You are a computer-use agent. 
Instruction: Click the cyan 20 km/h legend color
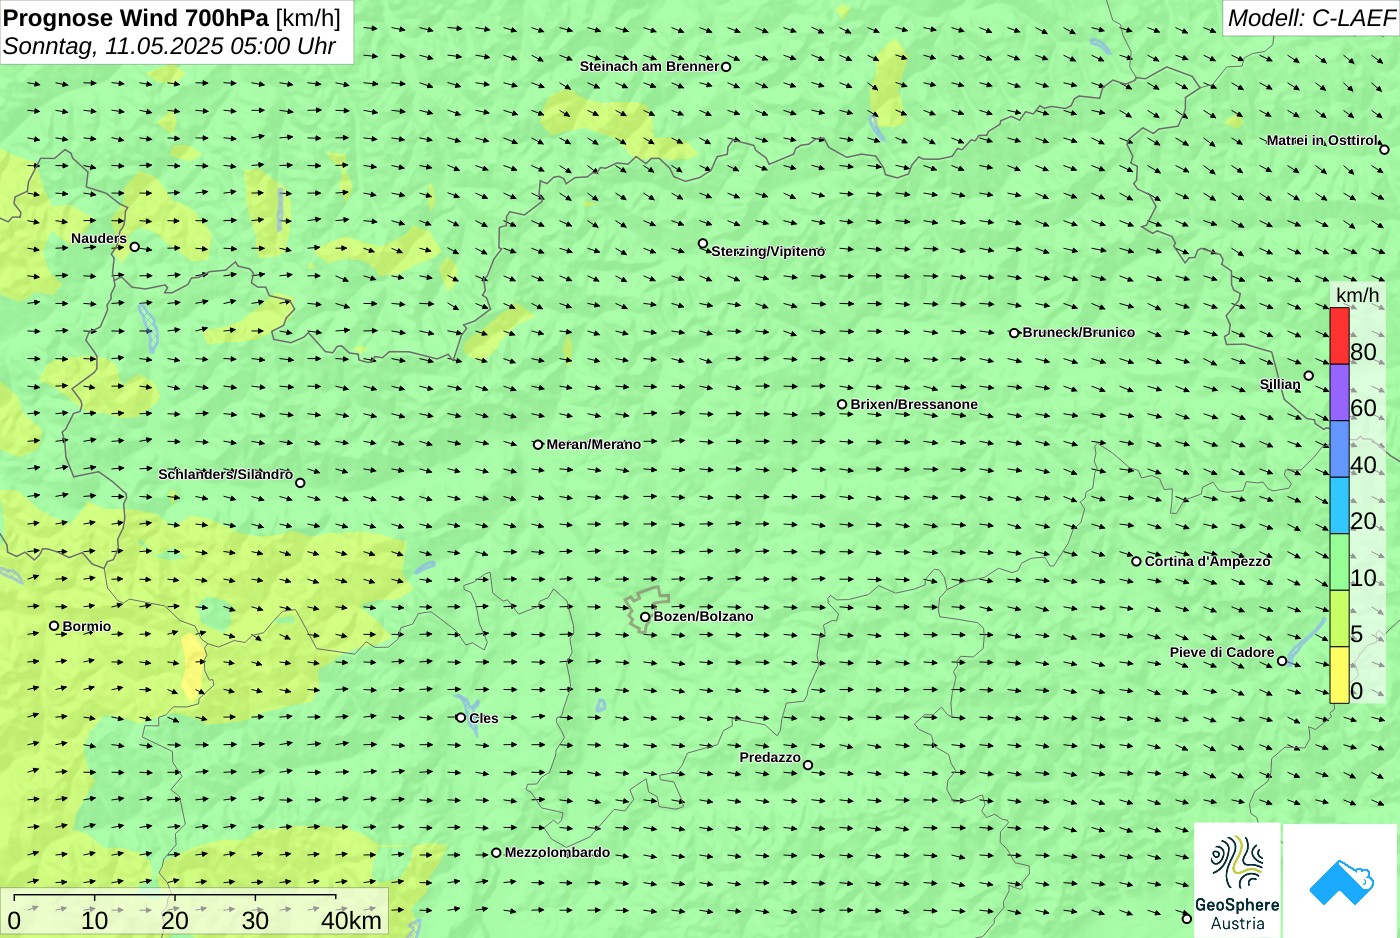point(1339,505)
